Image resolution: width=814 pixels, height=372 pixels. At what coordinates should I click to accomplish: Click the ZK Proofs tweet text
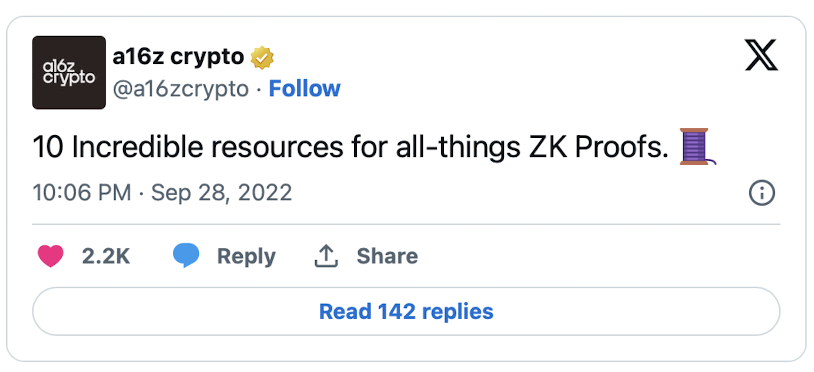pos(351,147)
